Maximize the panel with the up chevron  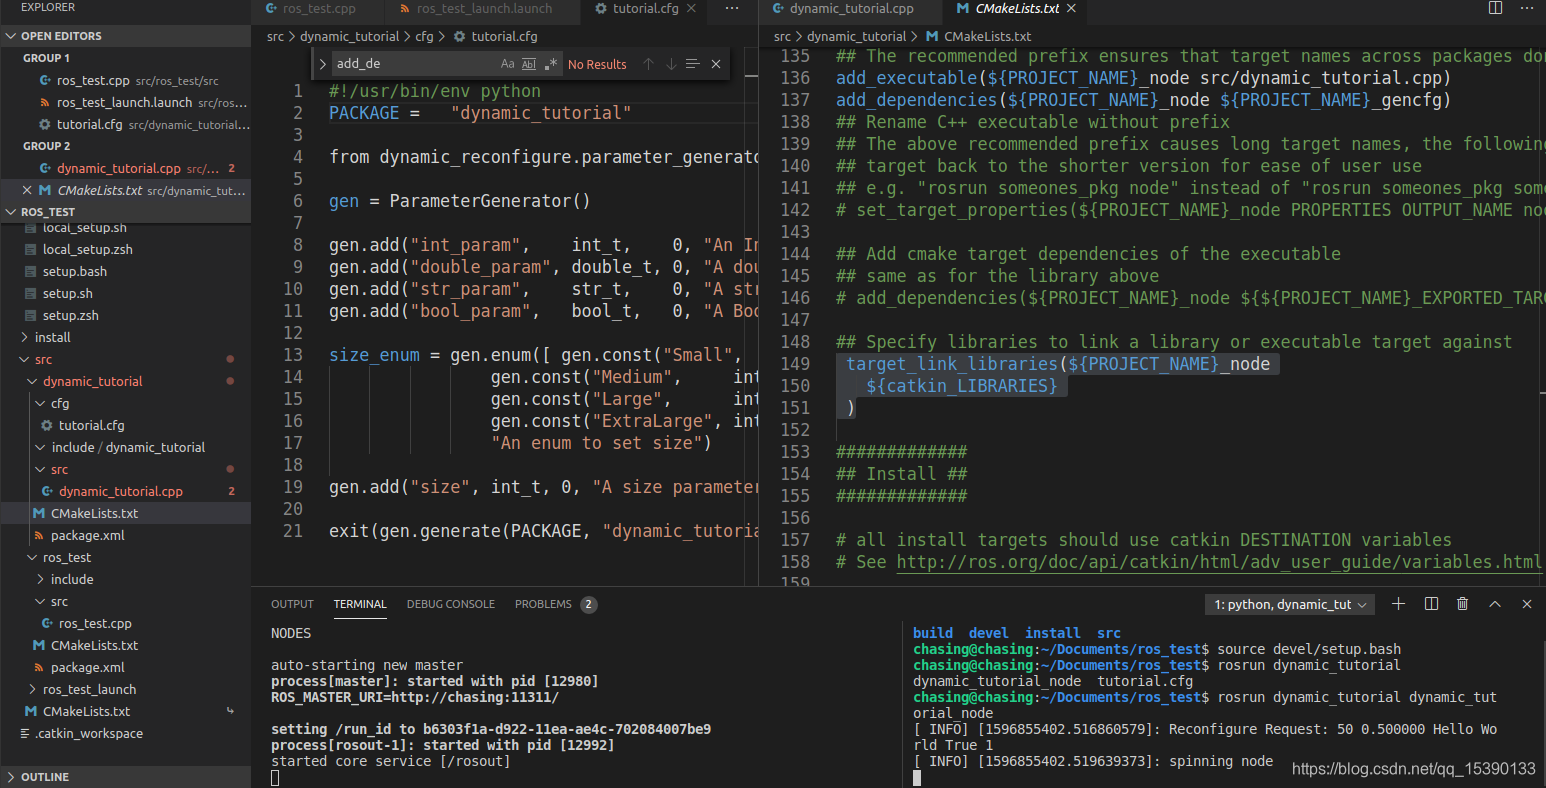point(1495,604)
